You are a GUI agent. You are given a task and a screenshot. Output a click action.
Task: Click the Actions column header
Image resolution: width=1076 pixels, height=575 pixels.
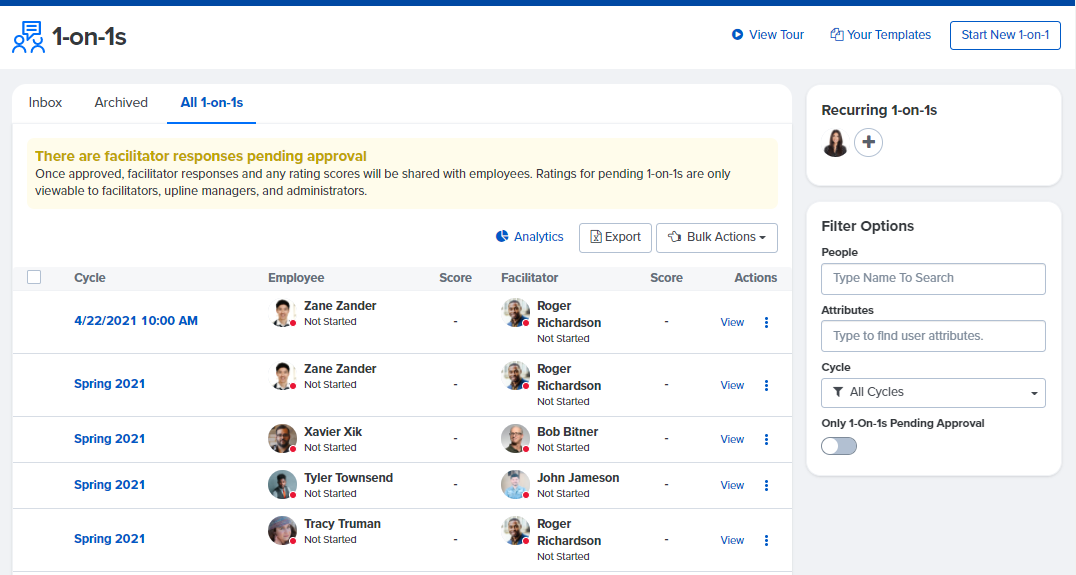point(756,278)
